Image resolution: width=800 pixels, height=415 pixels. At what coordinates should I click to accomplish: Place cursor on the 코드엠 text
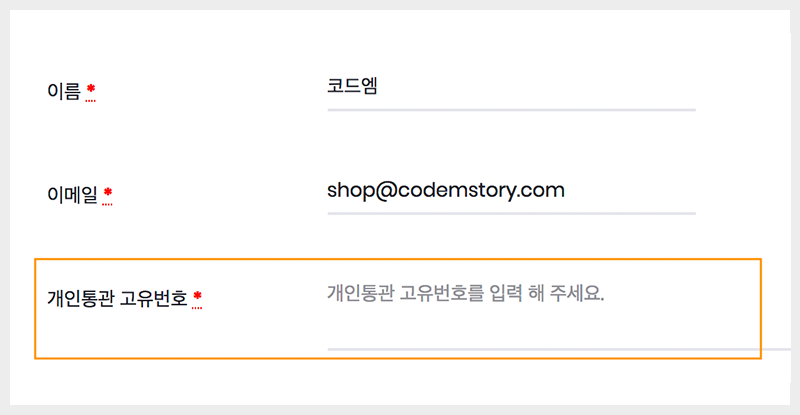coord(352,87)
